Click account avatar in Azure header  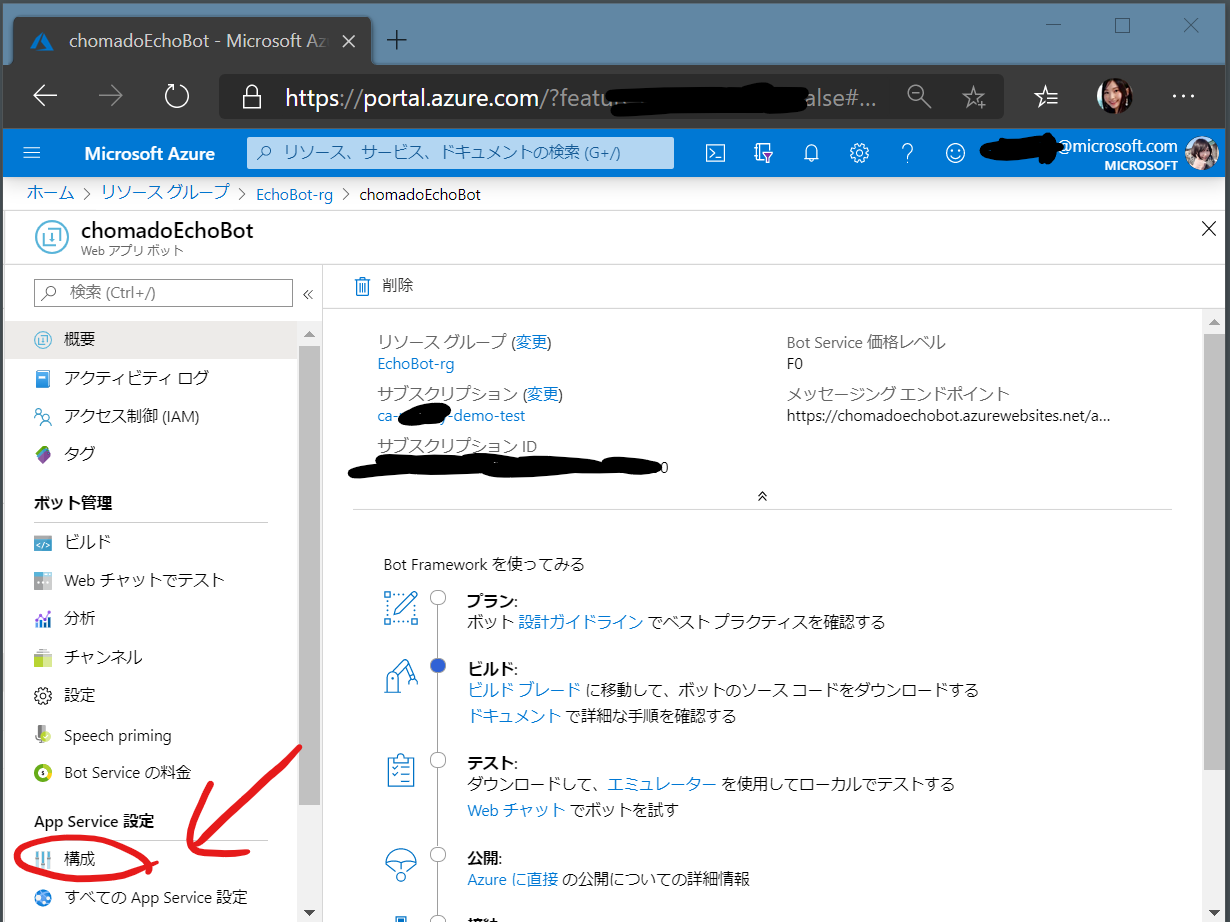tap(1201, 153)
